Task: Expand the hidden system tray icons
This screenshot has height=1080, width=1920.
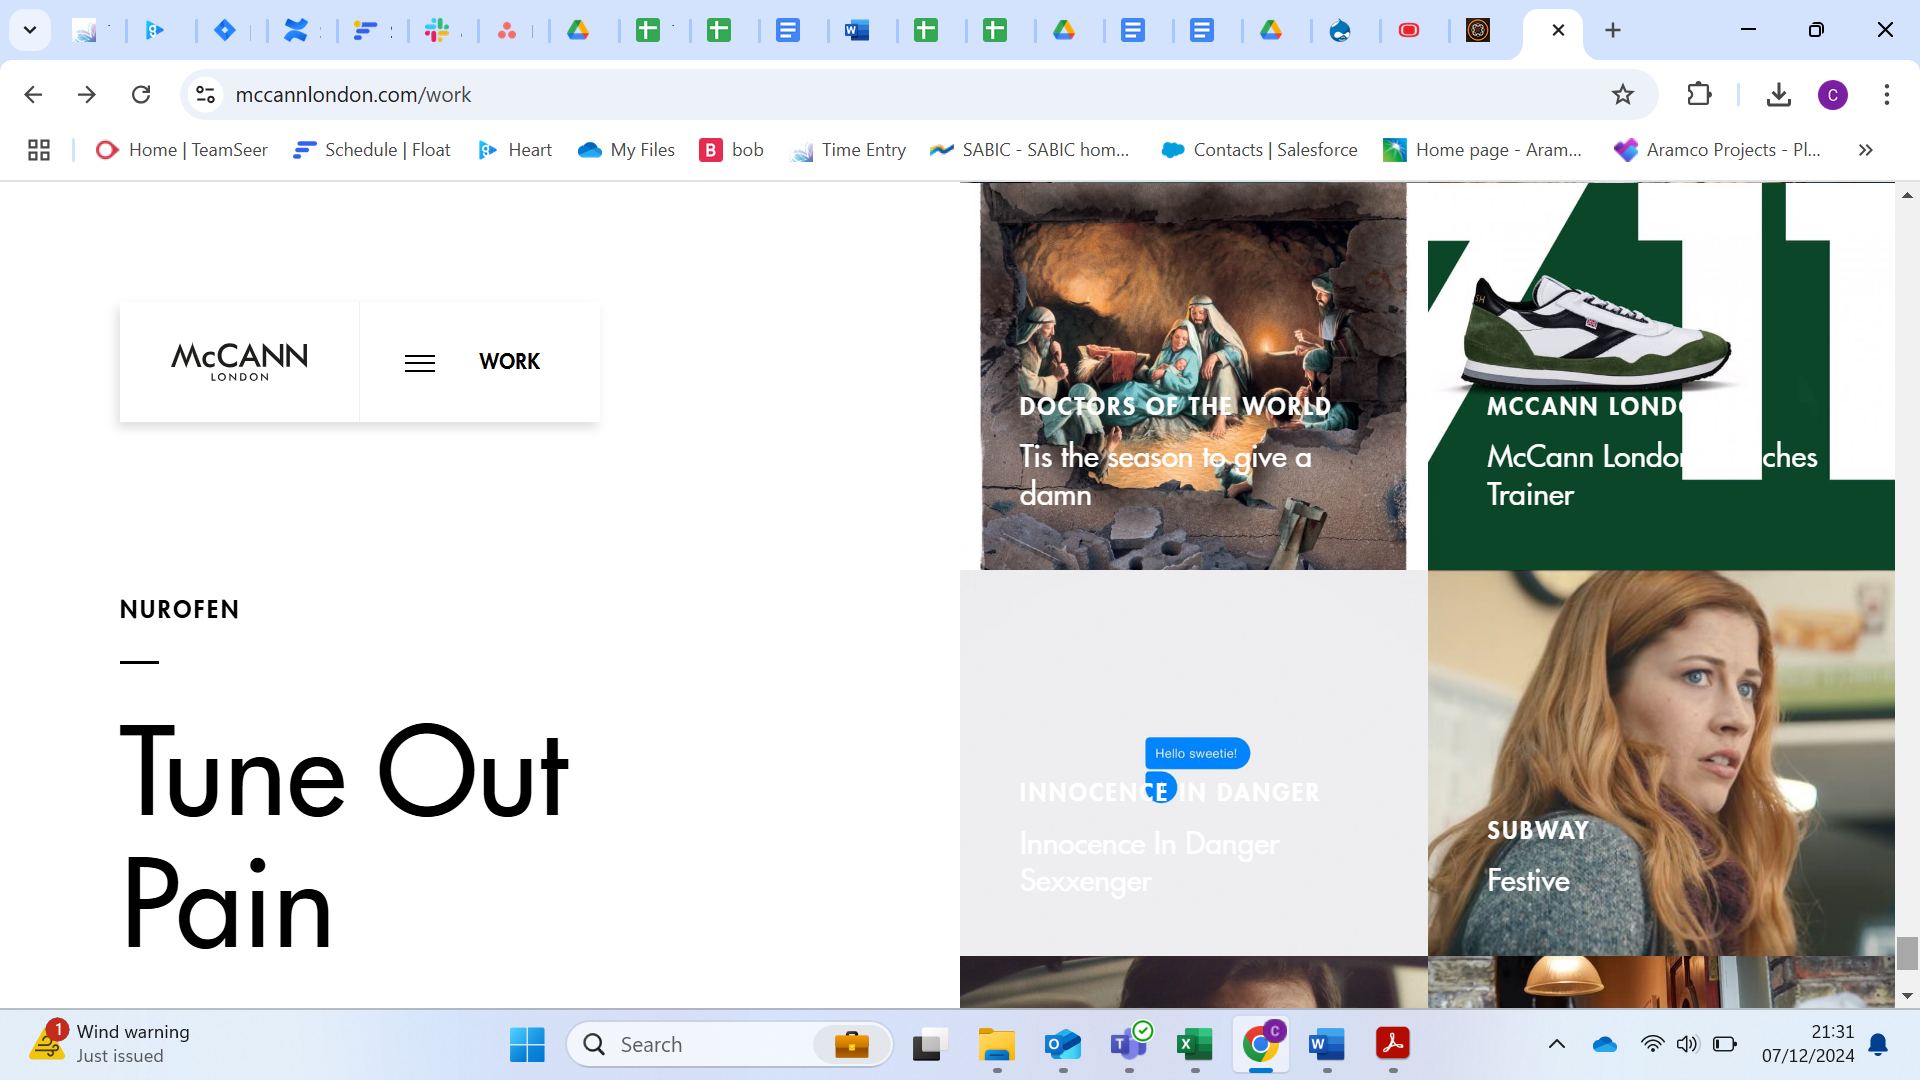Action: pos(1557,1045)
